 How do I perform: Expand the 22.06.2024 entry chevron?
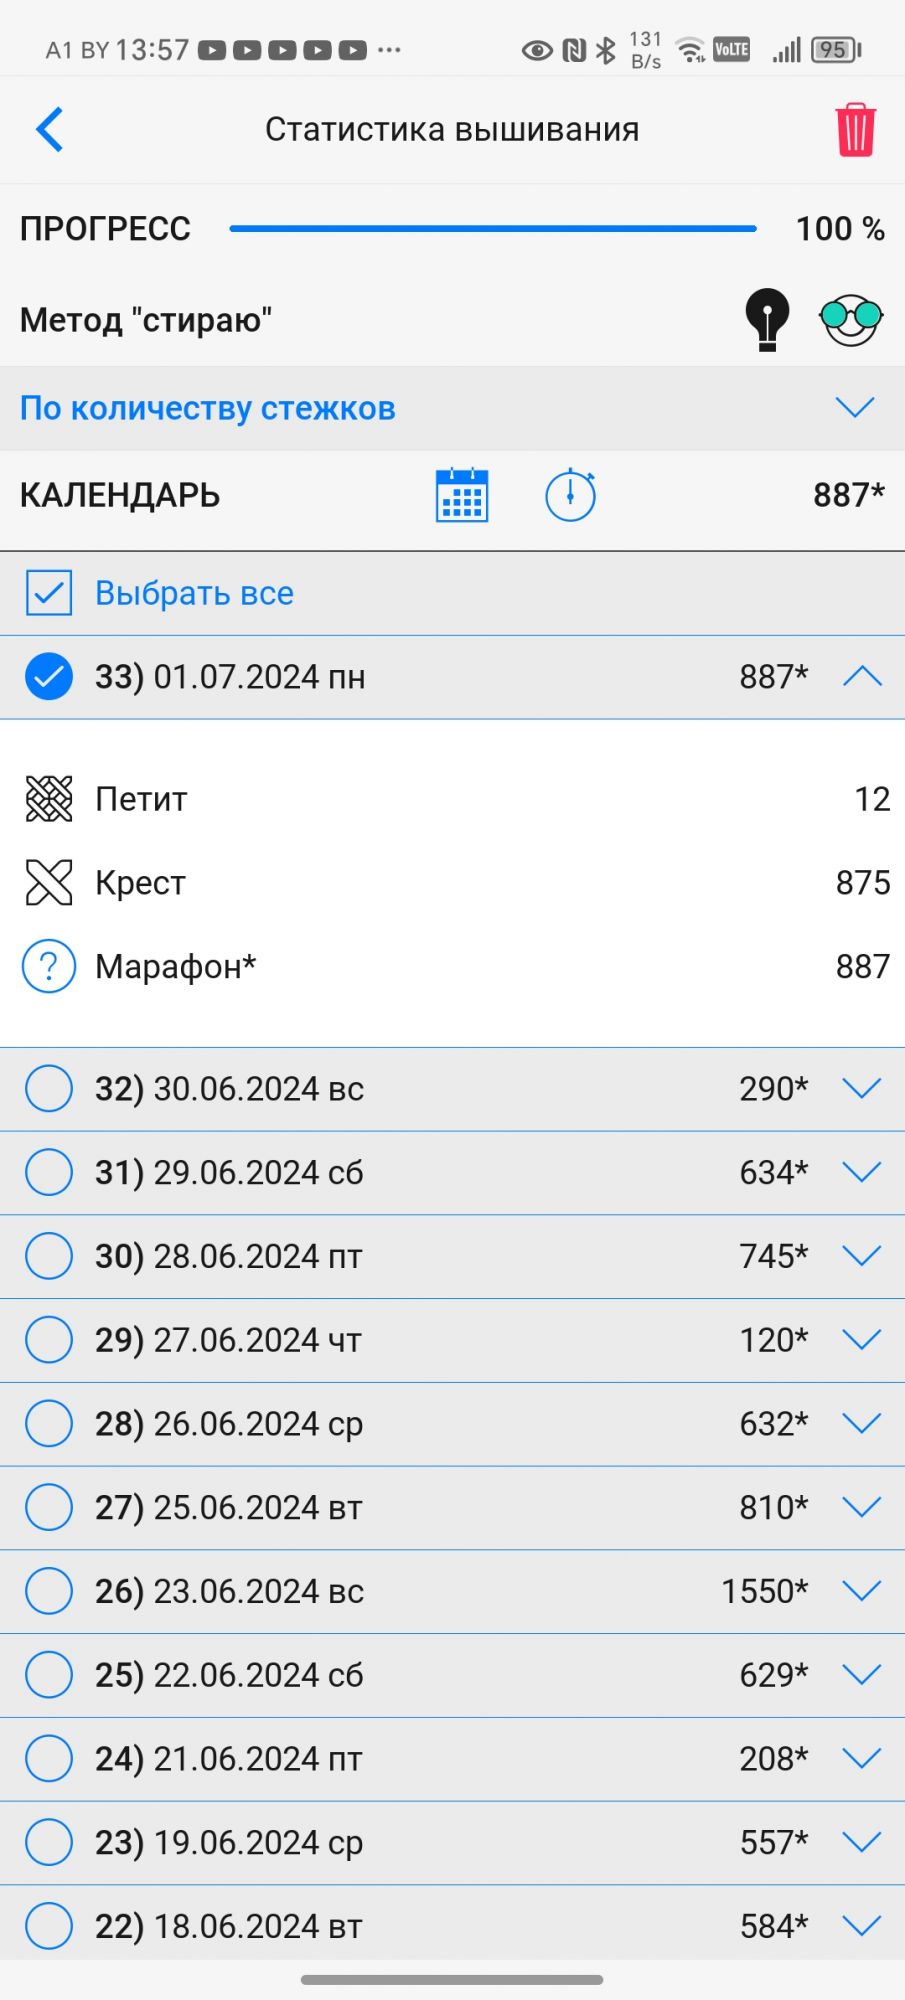pyautogui.click(x=862, y=1675)
